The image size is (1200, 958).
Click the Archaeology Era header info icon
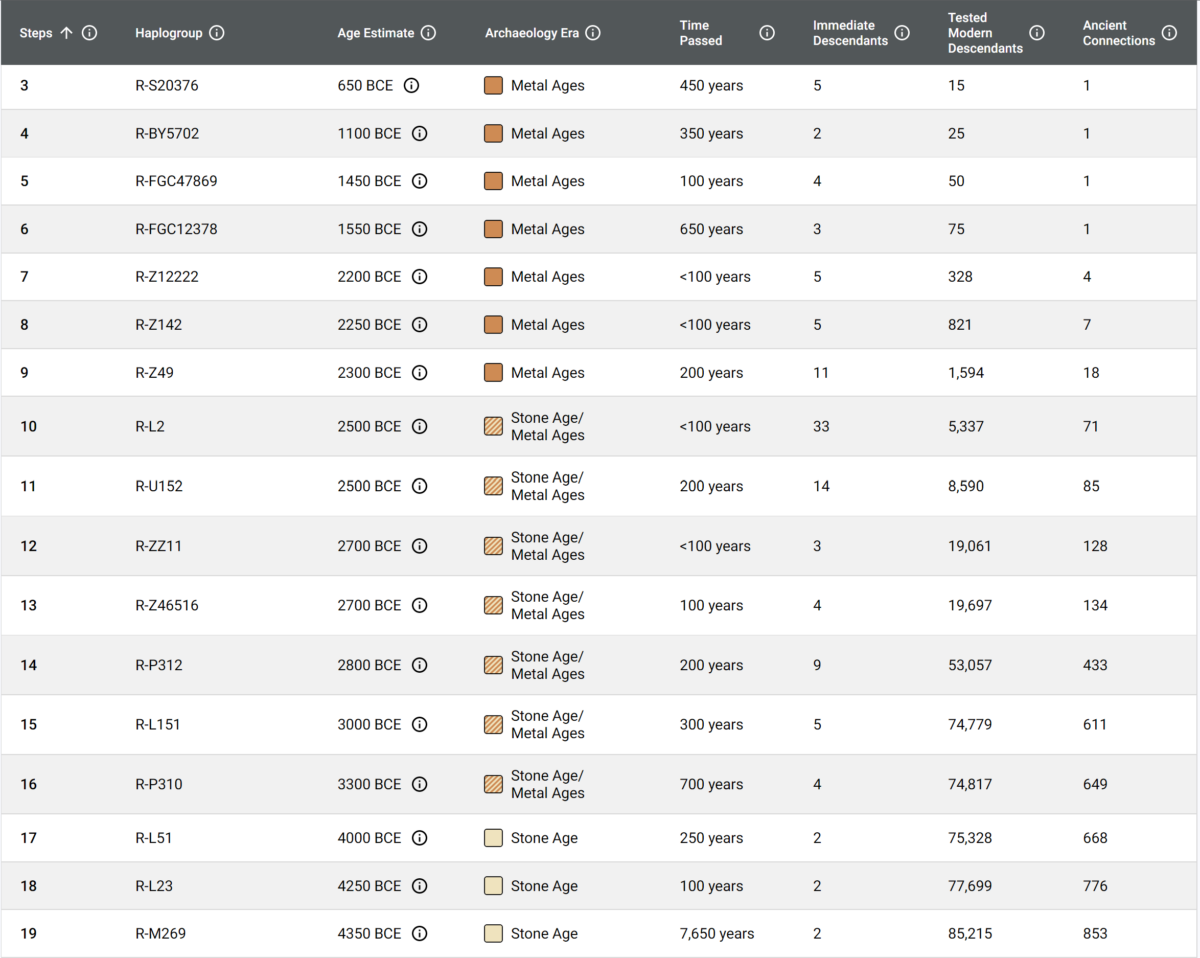593,33
